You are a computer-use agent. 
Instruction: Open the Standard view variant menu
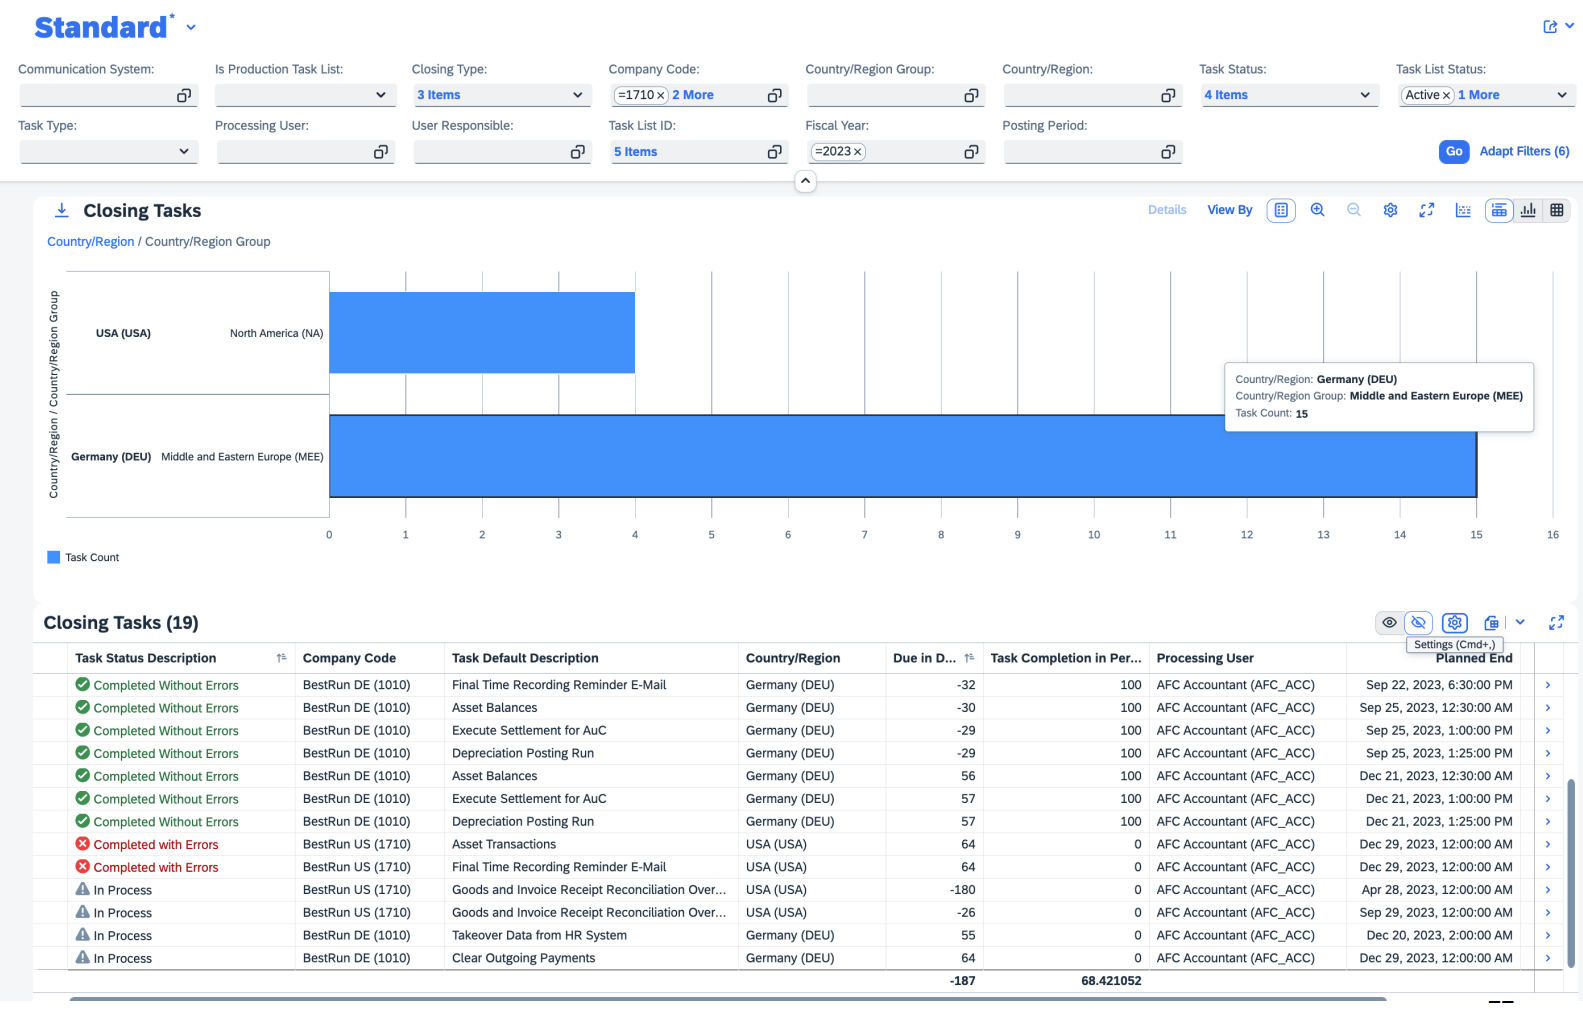191,28
